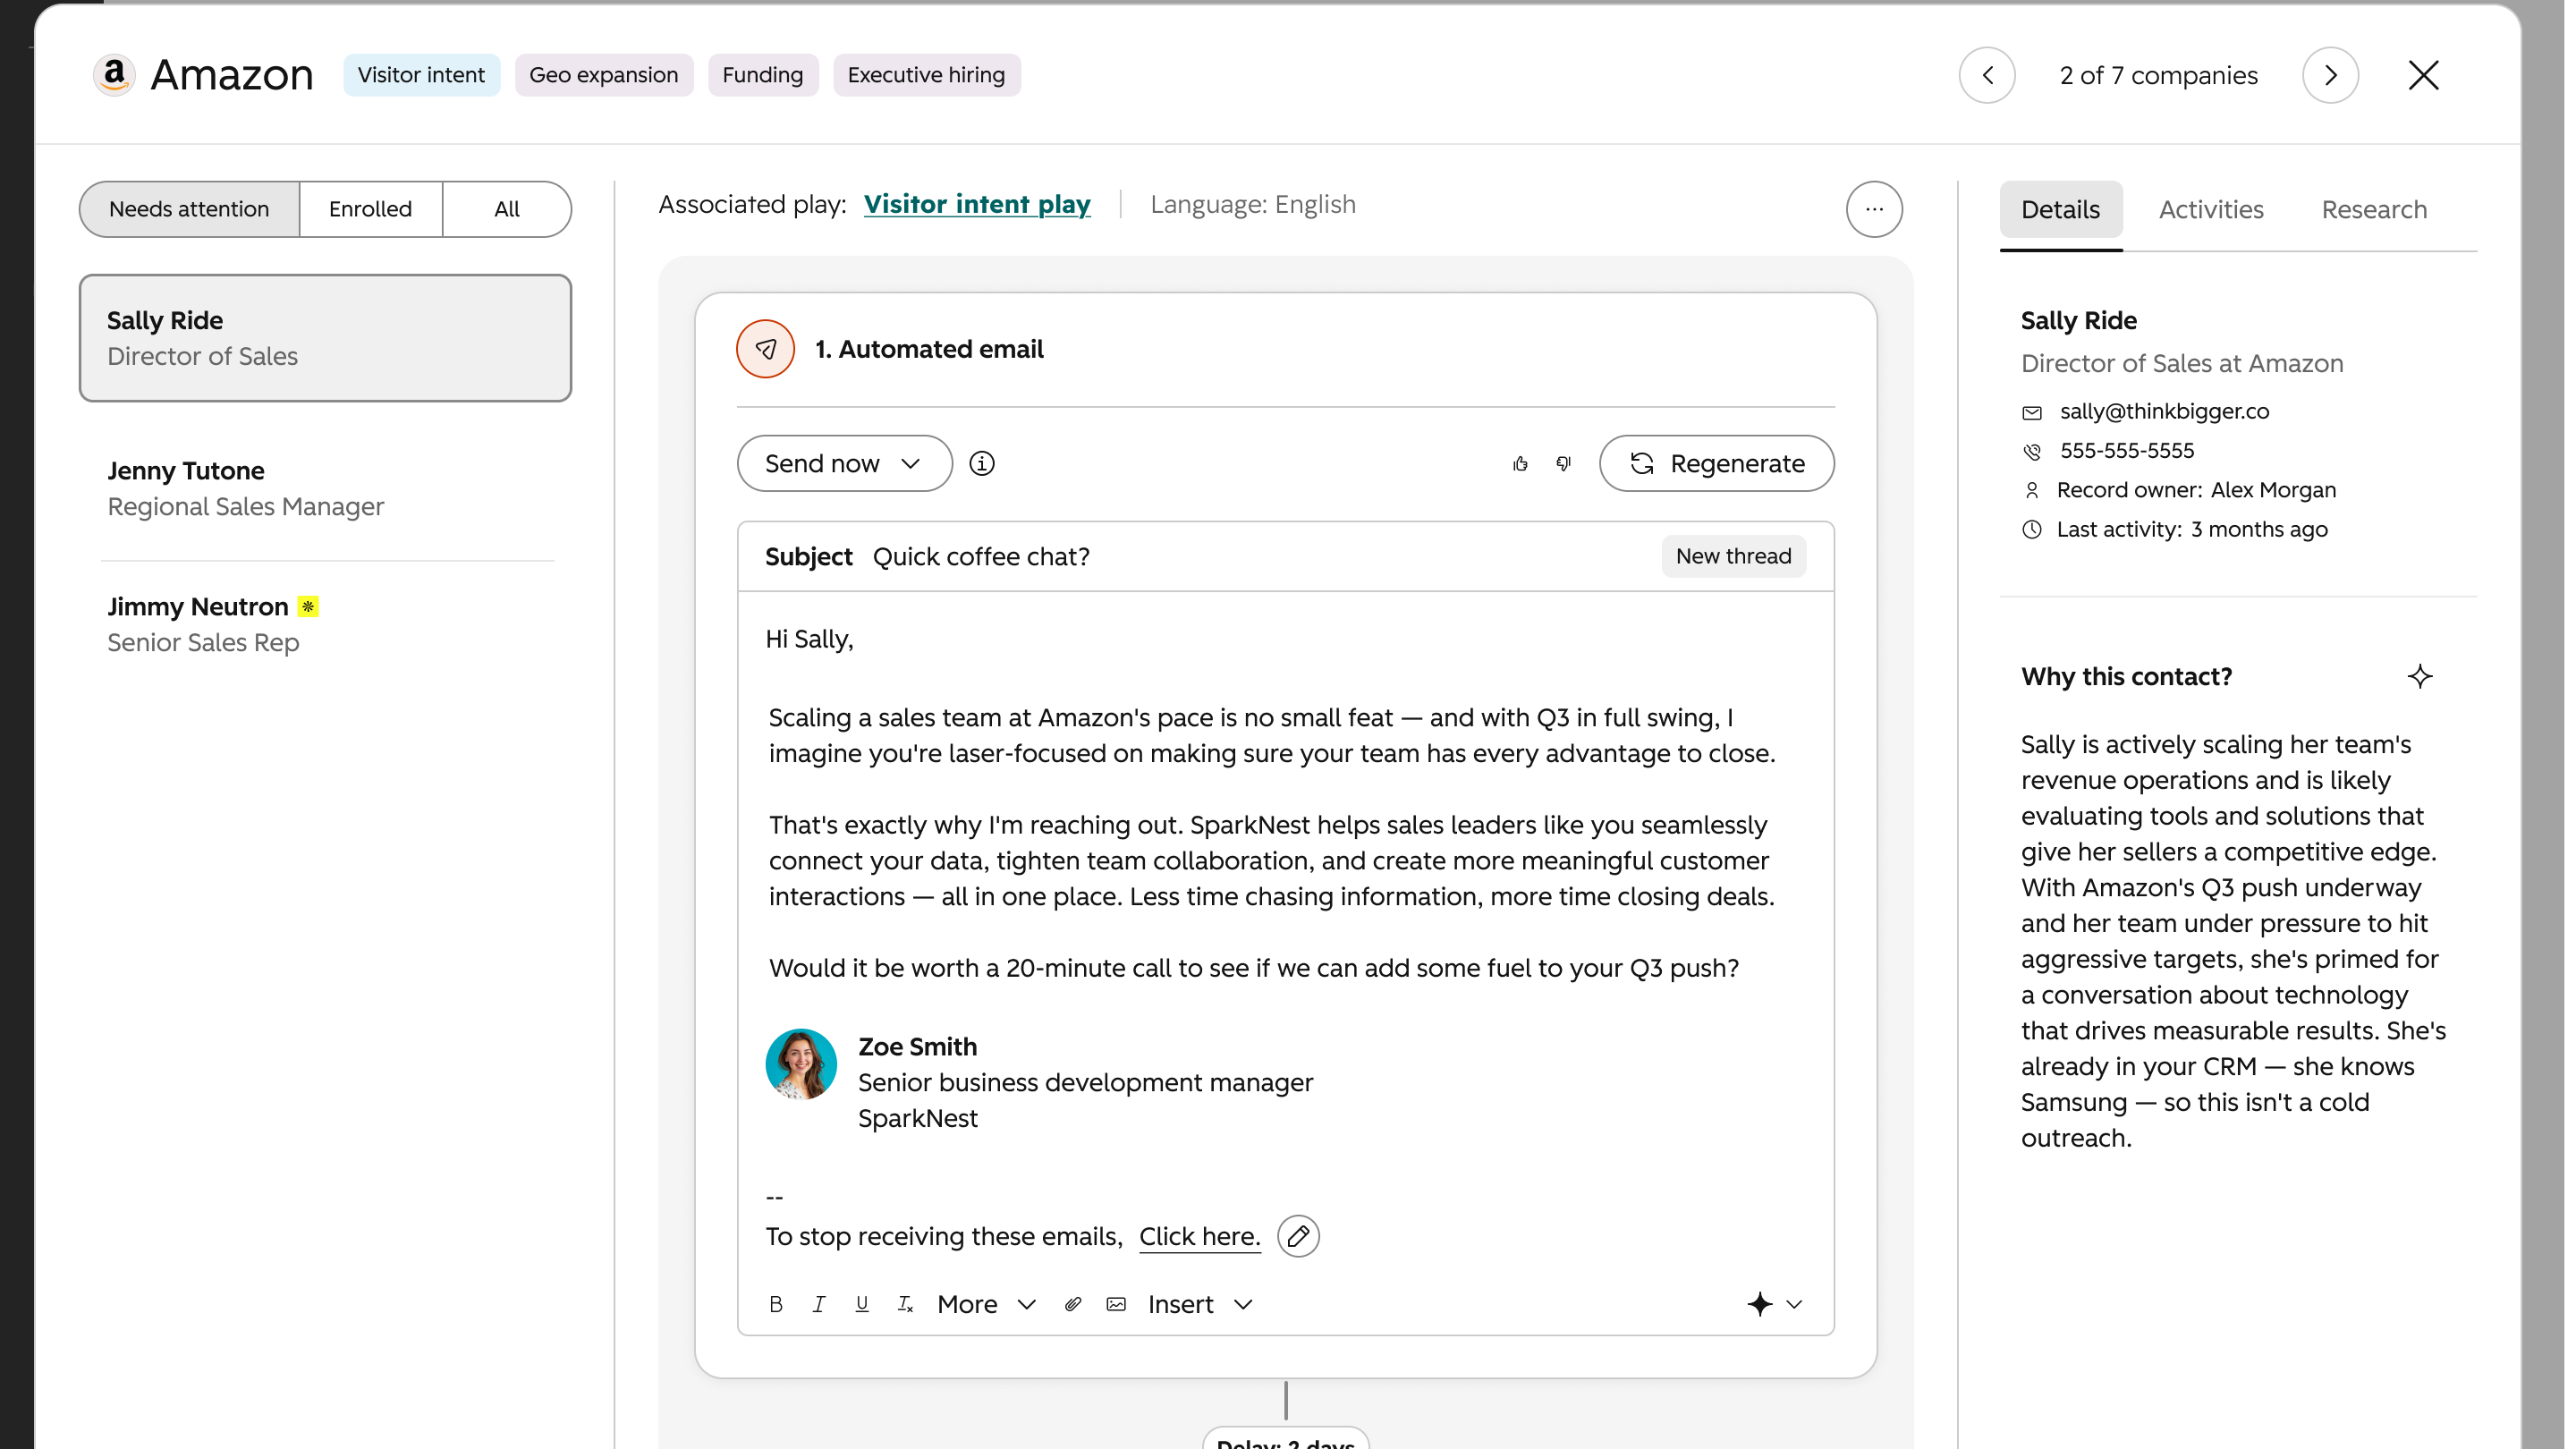
Task: Click the email envelope icon for Sally
Action: [2032, 412]
